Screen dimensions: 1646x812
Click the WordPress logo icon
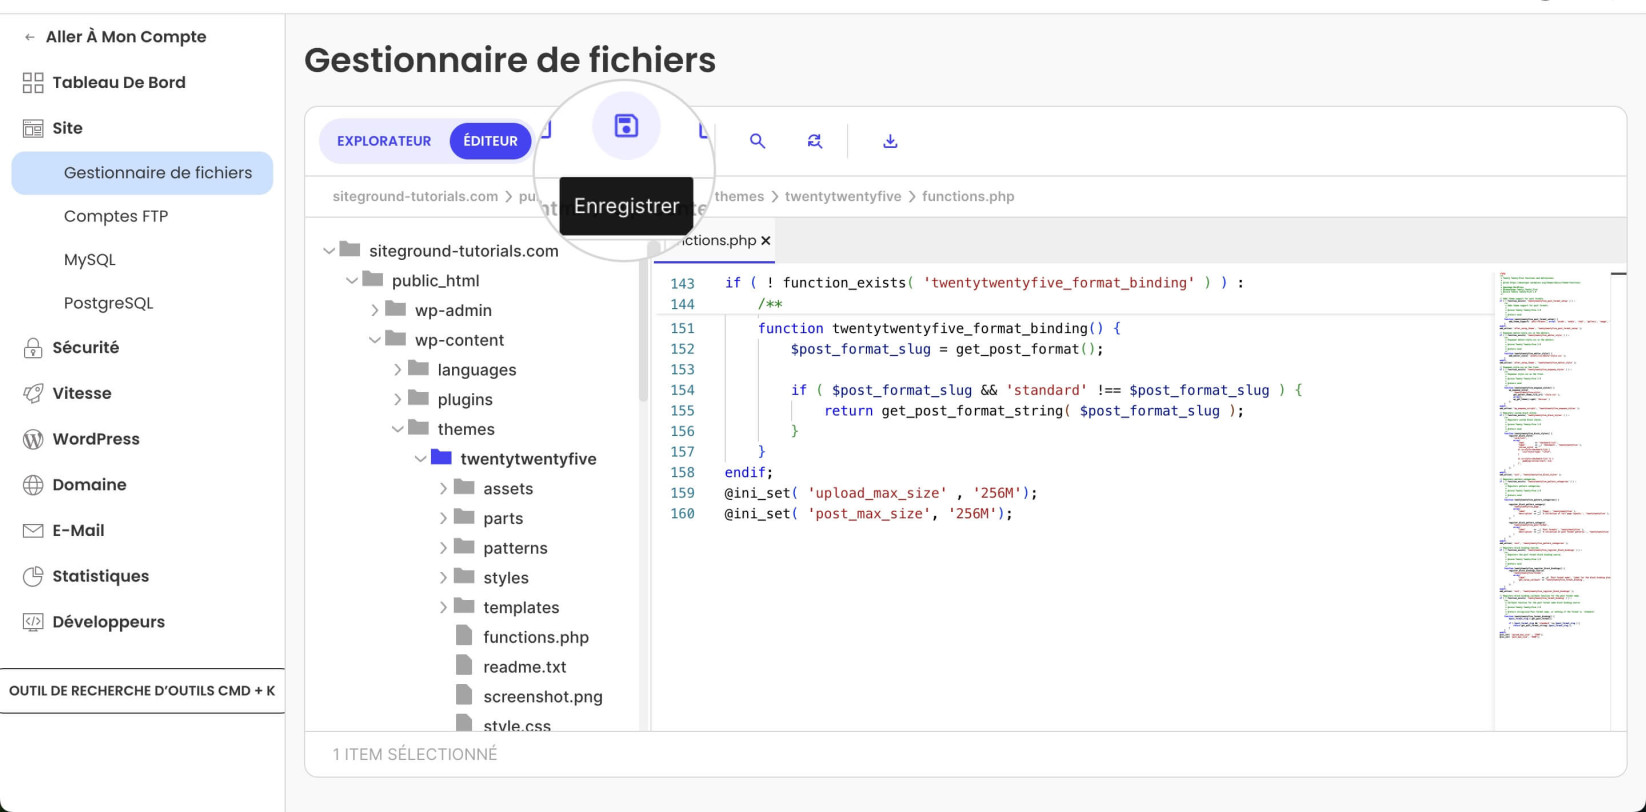tap(33, 439)
